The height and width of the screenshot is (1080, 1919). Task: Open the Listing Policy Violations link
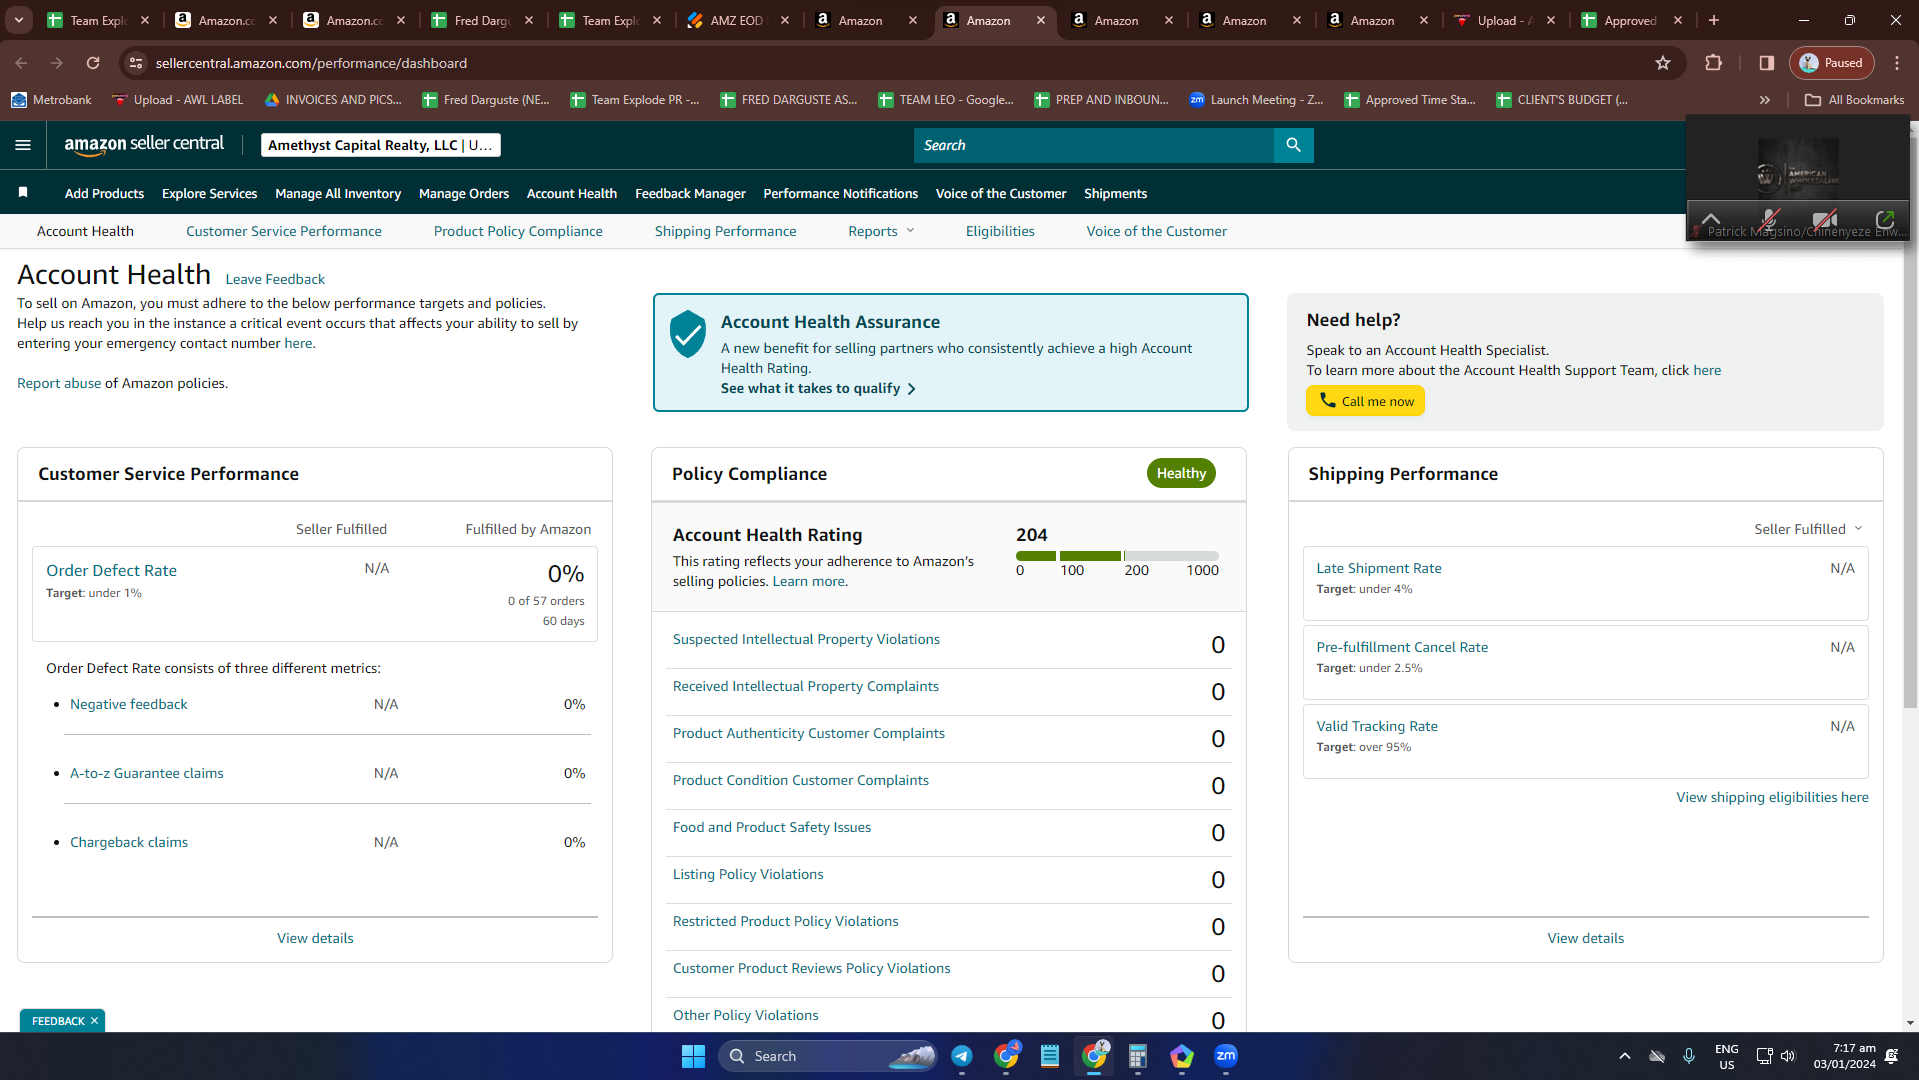coord(748,874)
